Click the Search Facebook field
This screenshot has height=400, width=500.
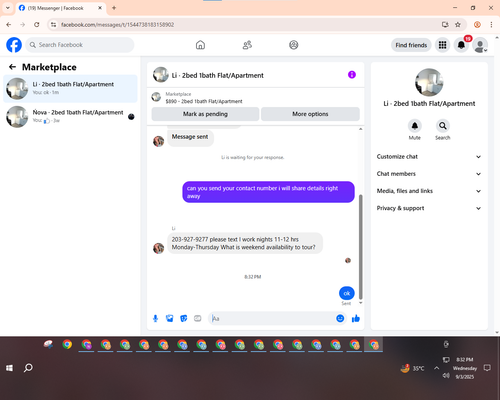[x=80, y=45]
